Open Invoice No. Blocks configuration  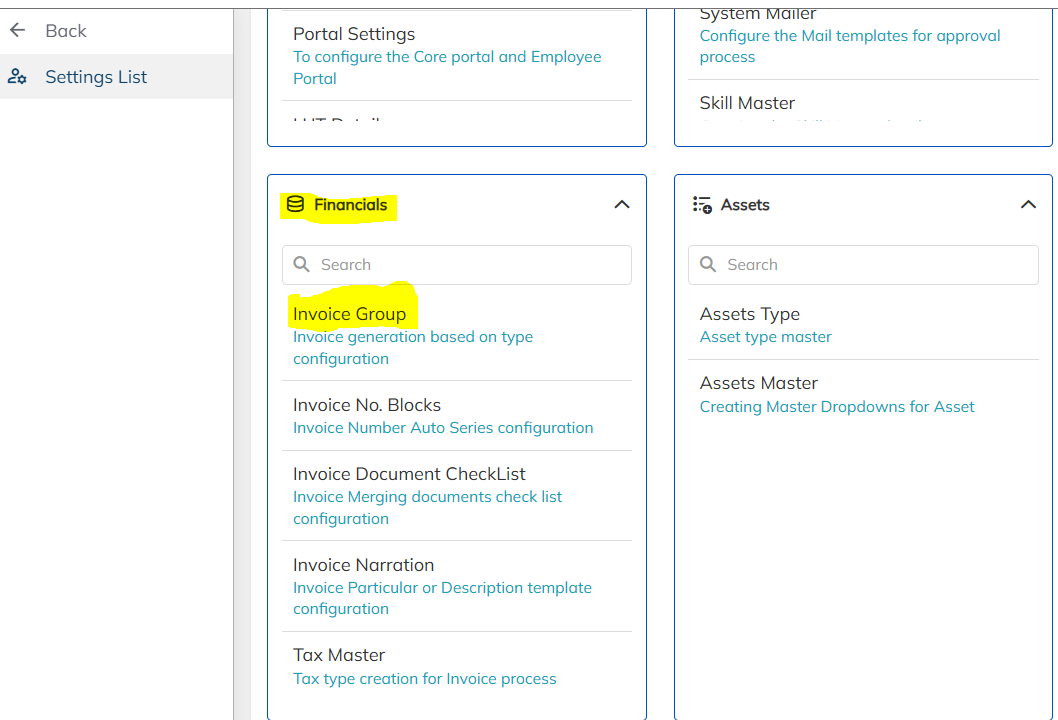pyautogui.click(x=367, y=405)
